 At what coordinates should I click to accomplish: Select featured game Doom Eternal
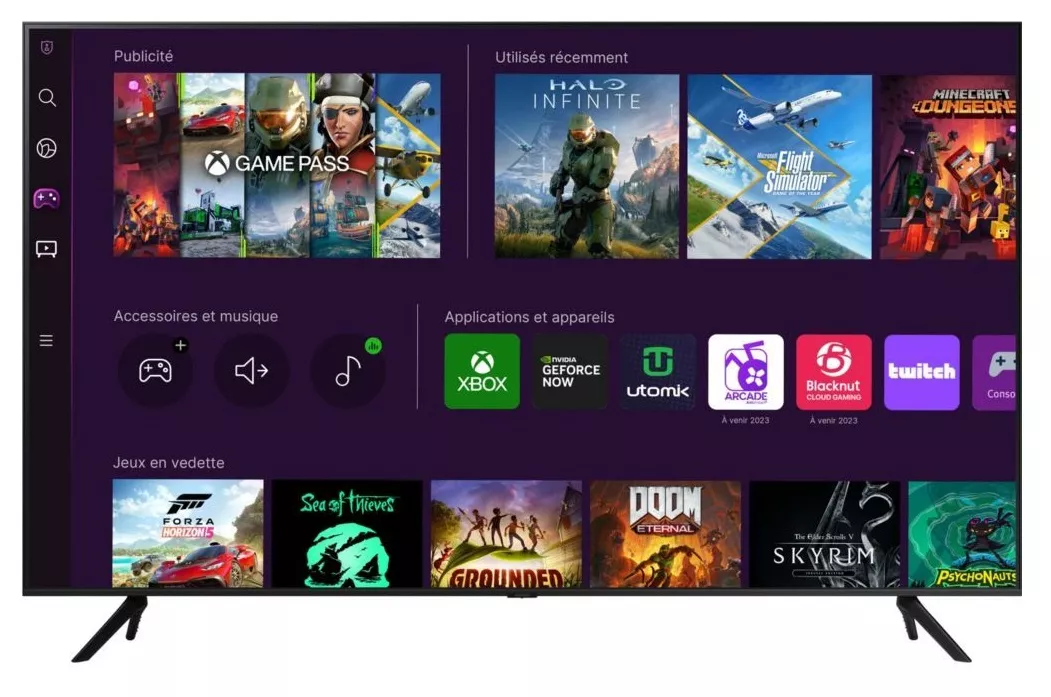point(666,535)
